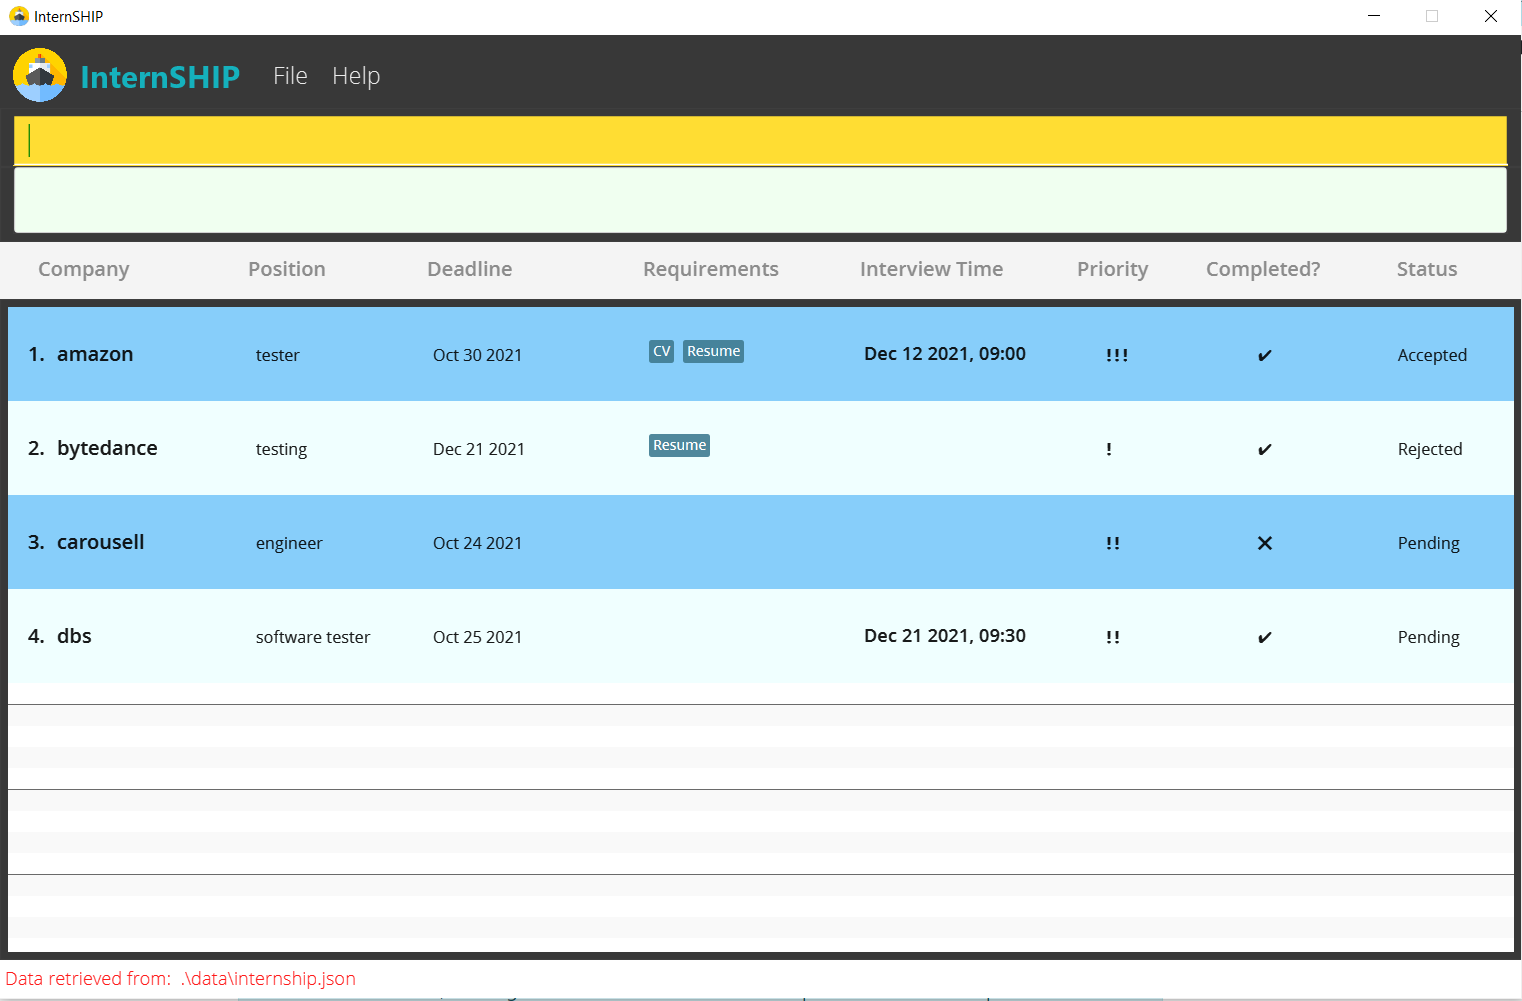Select the carousell company name
This screenshot has height=1001, width=1522.
[x=100, y=542]
